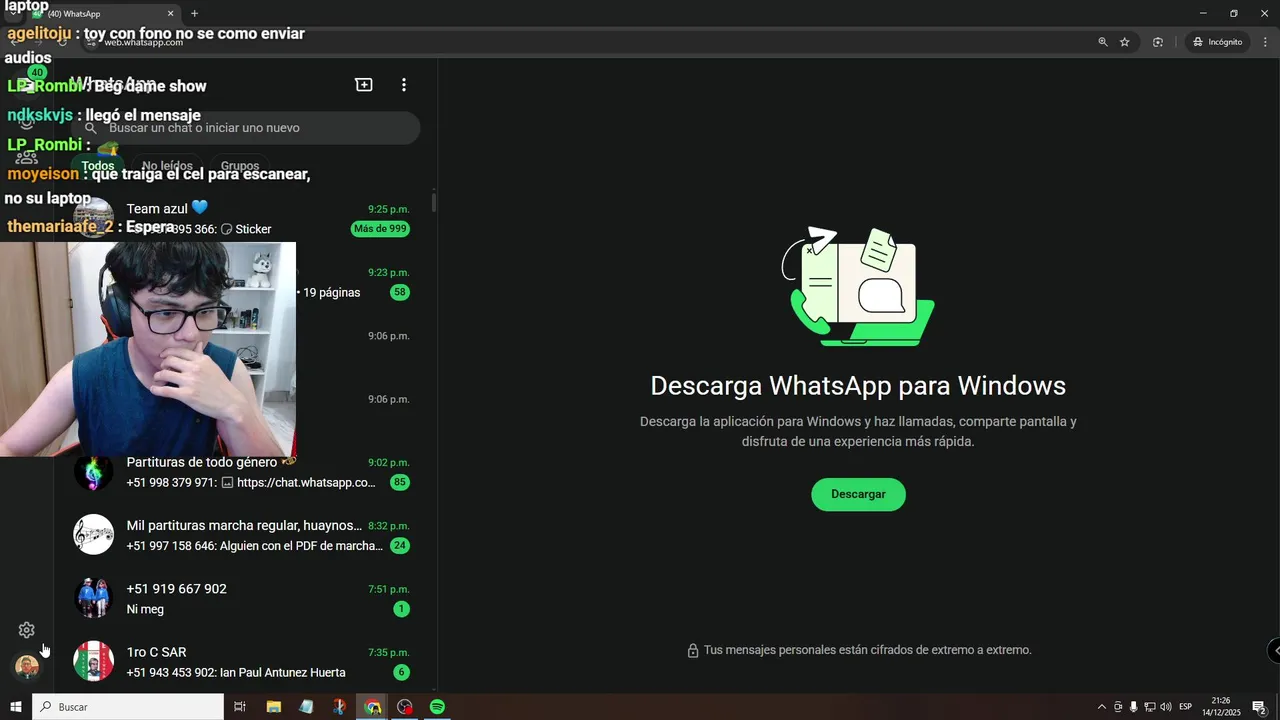Click the 24 unread badge

(x=400, y=546)
